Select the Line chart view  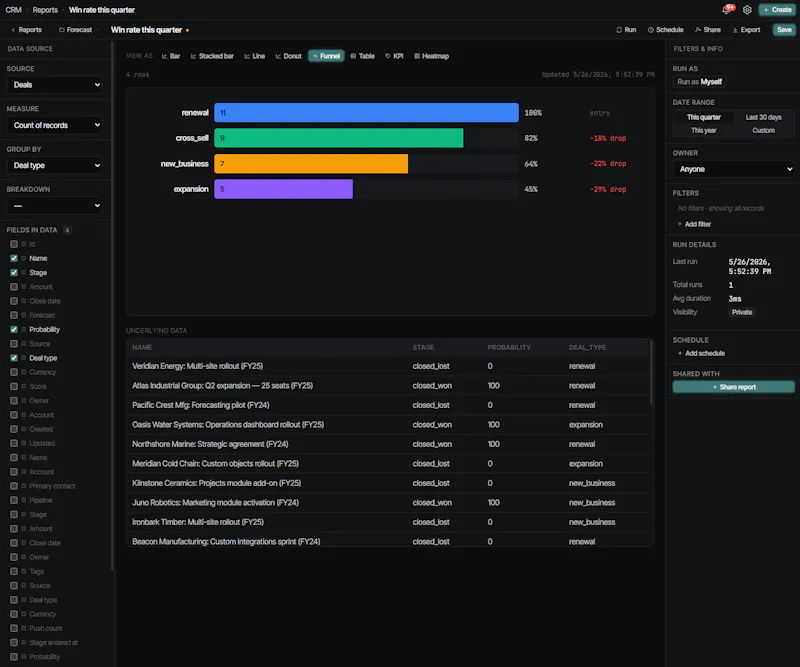point(255,56)
